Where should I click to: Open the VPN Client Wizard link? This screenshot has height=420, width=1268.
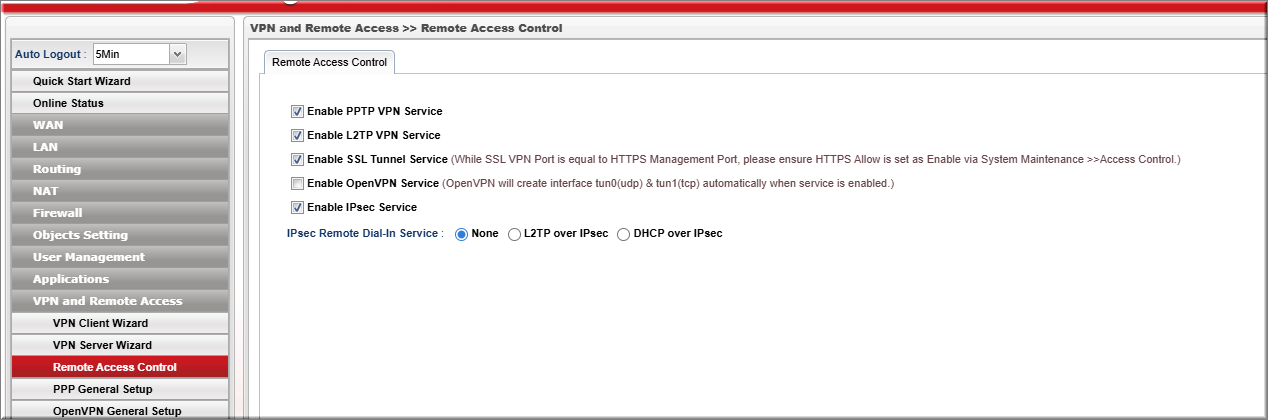point(100,323)
